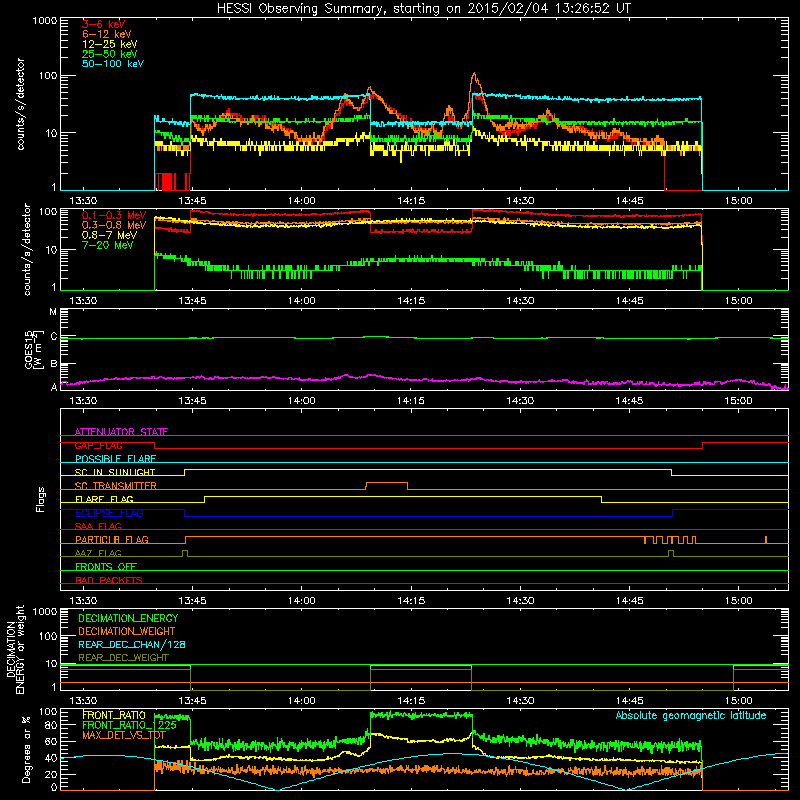The width and height of the screenshot is (800, 800).
Task: Click the 14:30 tick label under GOES plot
Action: tap(520, 401)
